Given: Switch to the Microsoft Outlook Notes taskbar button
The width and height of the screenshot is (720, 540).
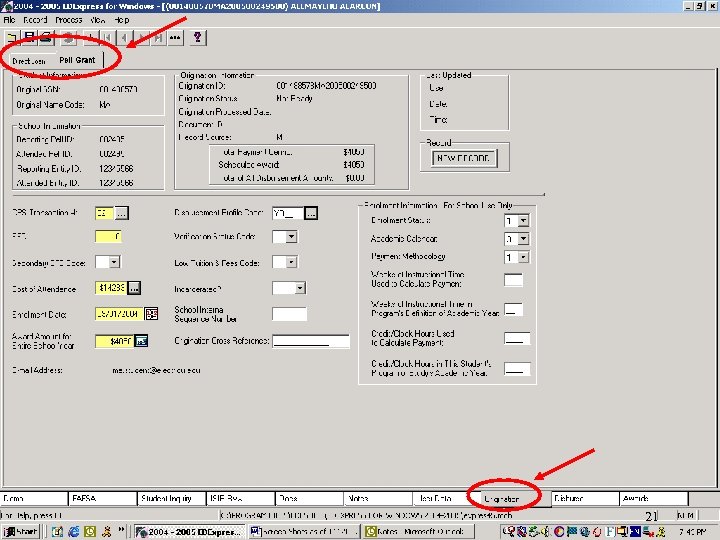Looking at the screenshot, I should tap(420, 532).
